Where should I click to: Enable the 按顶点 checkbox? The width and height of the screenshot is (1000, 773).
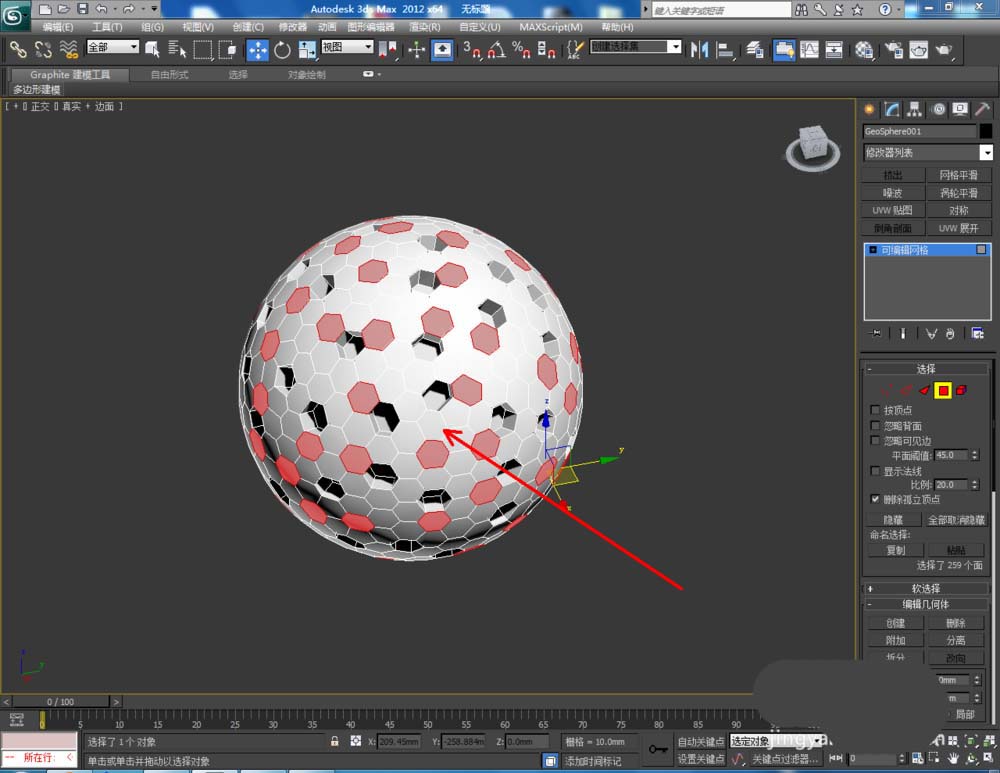click(x=876, y=410)
